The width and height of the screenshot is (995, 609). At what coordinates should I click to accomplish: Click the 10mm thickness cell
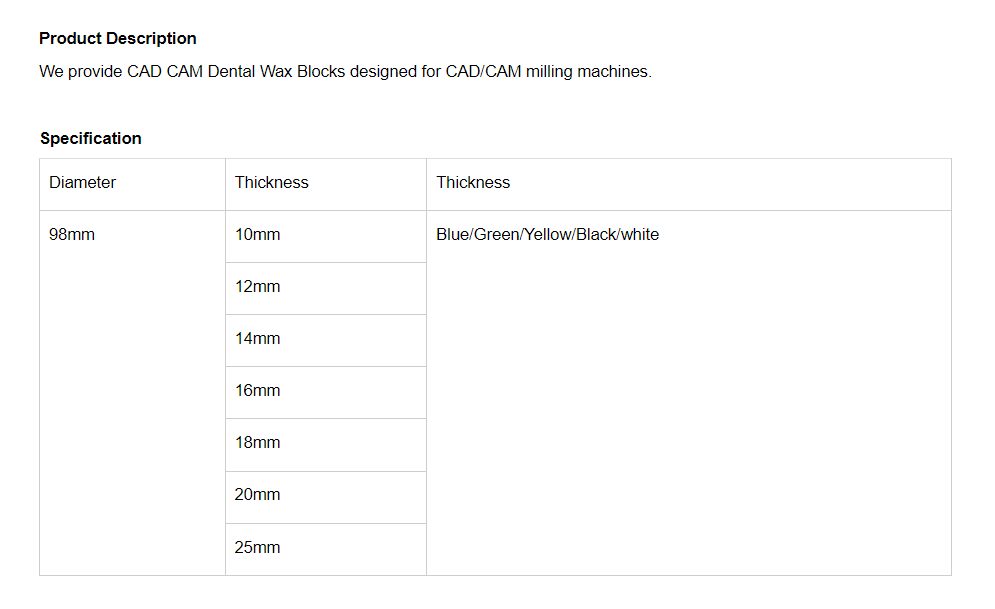point(258,235)
